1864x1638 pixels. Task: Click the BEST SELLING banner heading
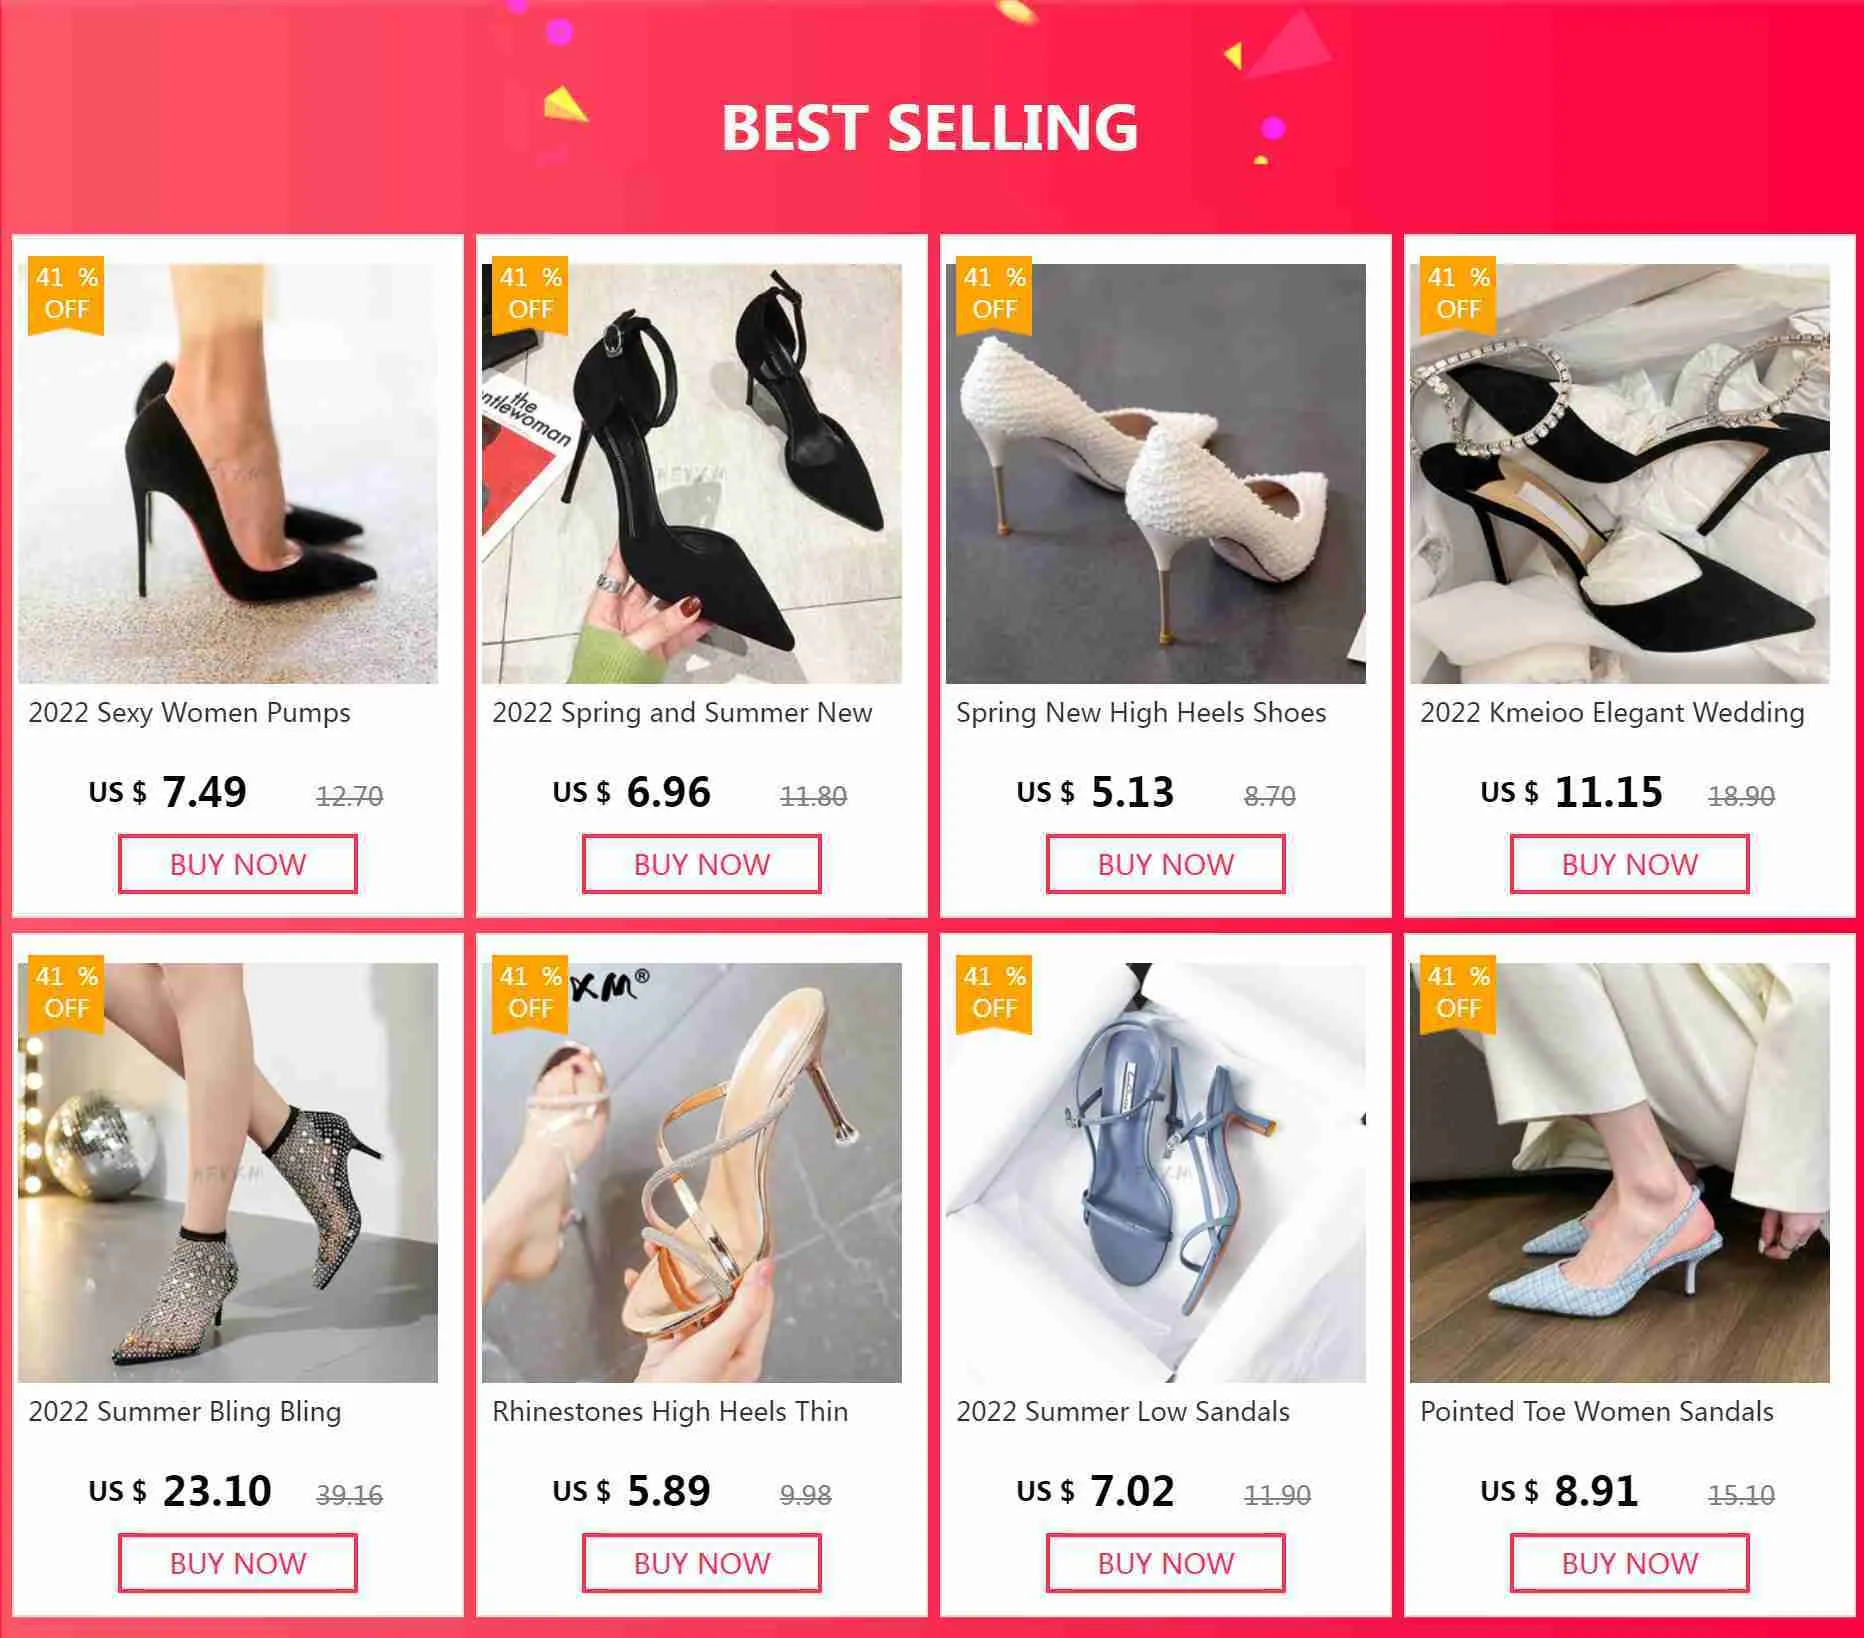coord(930,128)
